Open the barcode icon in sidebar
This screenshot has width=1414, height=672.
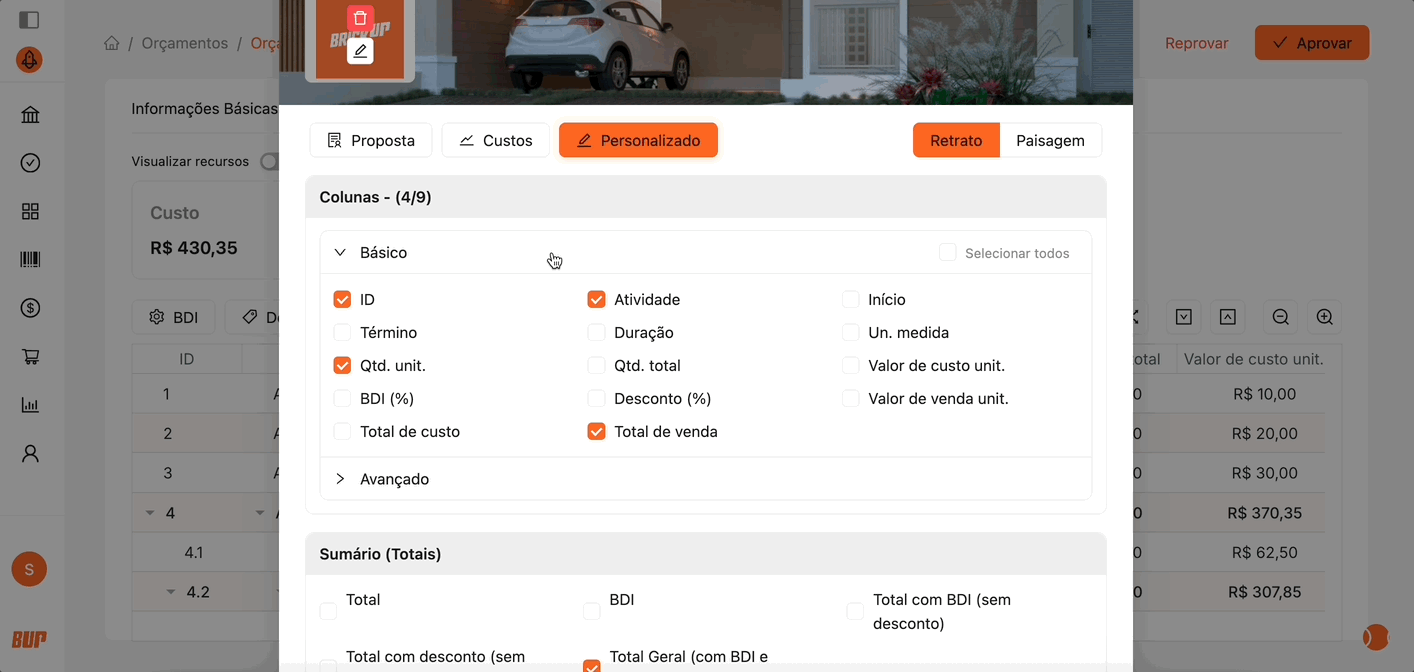(x=30, y=260)
